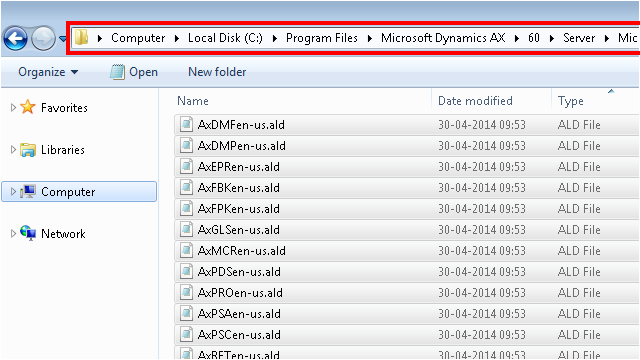Screen dimensions: 640x360
Task: Expand the Computer tree node
Action: pos(13,191)
